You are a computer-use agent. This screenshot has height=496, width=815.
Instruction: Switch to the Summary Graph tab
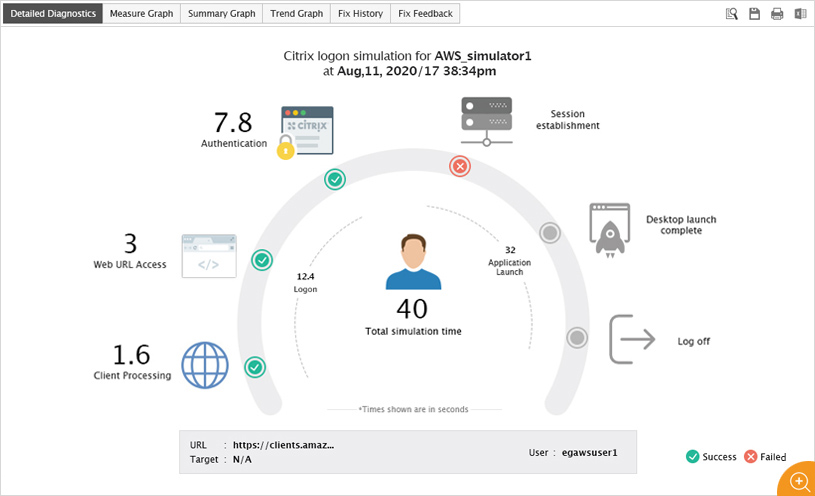pos(221,14)
